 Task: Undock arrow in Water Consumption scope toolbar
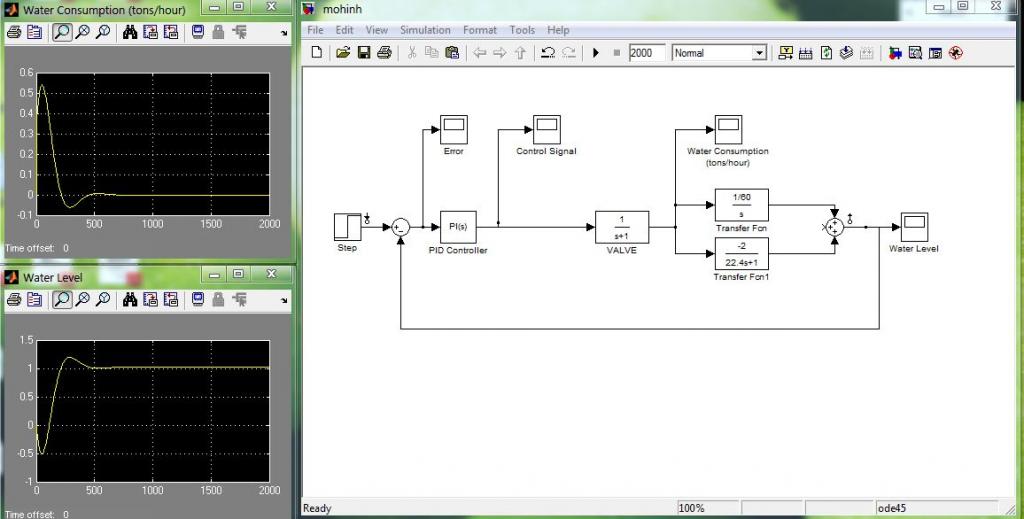284,33
